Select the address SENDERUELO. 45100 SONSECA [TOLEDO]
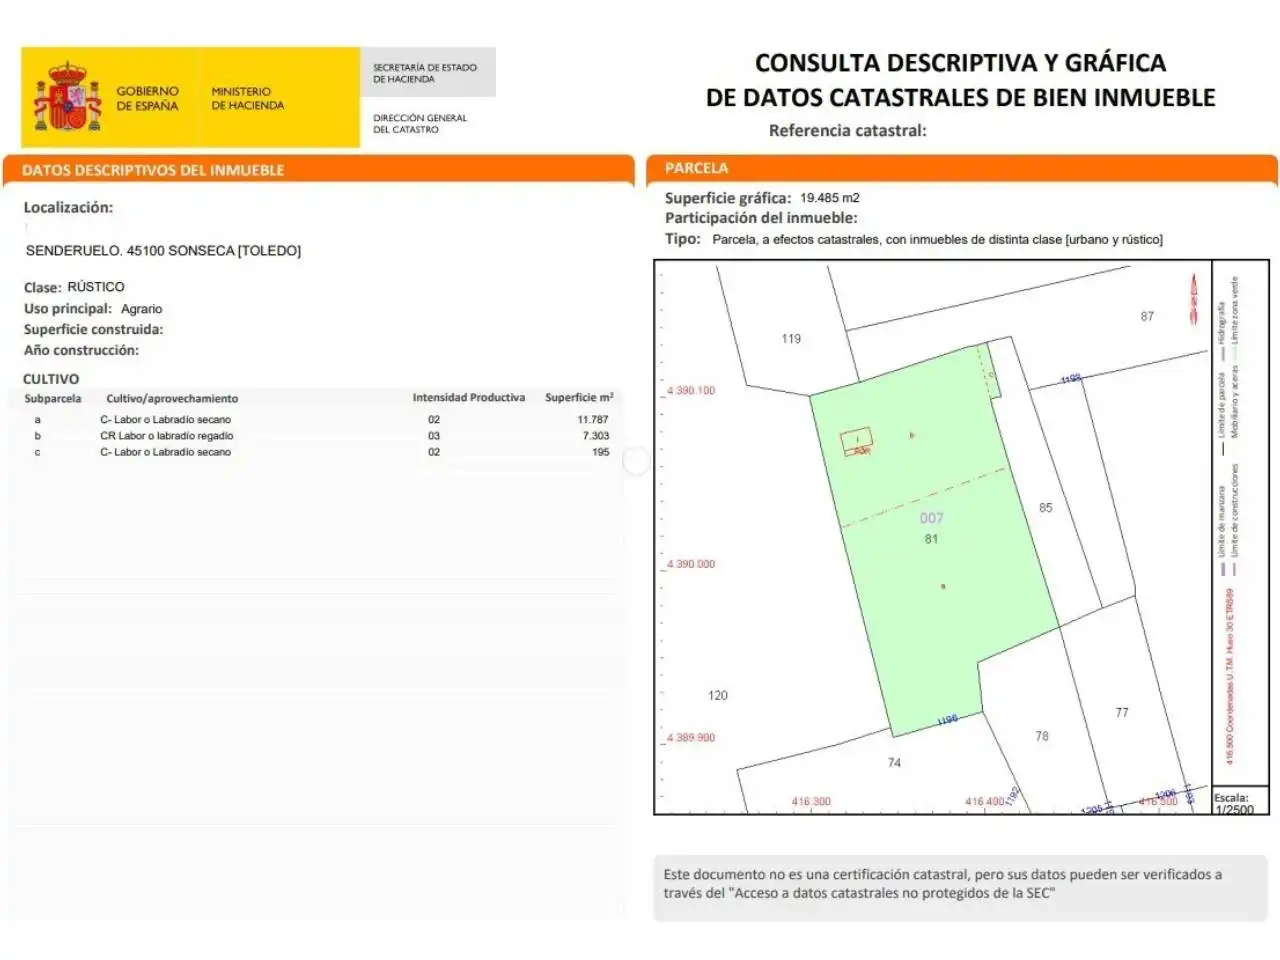Image resolution: width=1280 pixels, height=960 pixels. (x=163, y=251)
